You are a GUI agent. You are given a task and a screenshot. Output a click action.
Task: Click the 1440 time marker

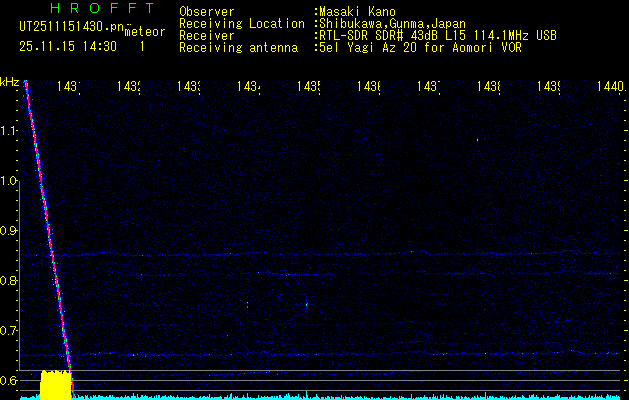tap(607, 88)
